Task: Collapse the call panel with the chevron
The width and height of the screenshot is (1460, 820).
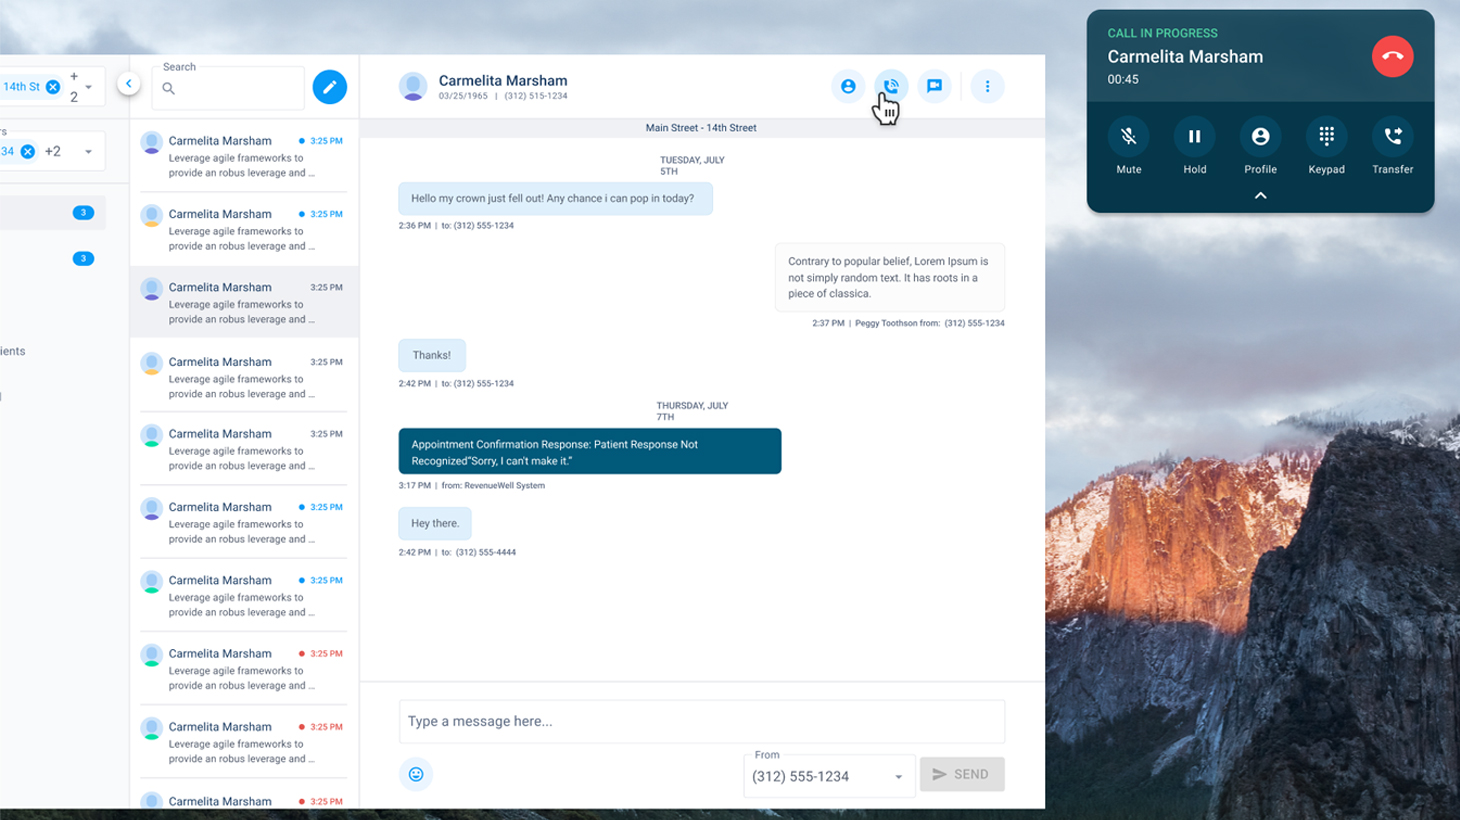Action: pos(1260,196)
